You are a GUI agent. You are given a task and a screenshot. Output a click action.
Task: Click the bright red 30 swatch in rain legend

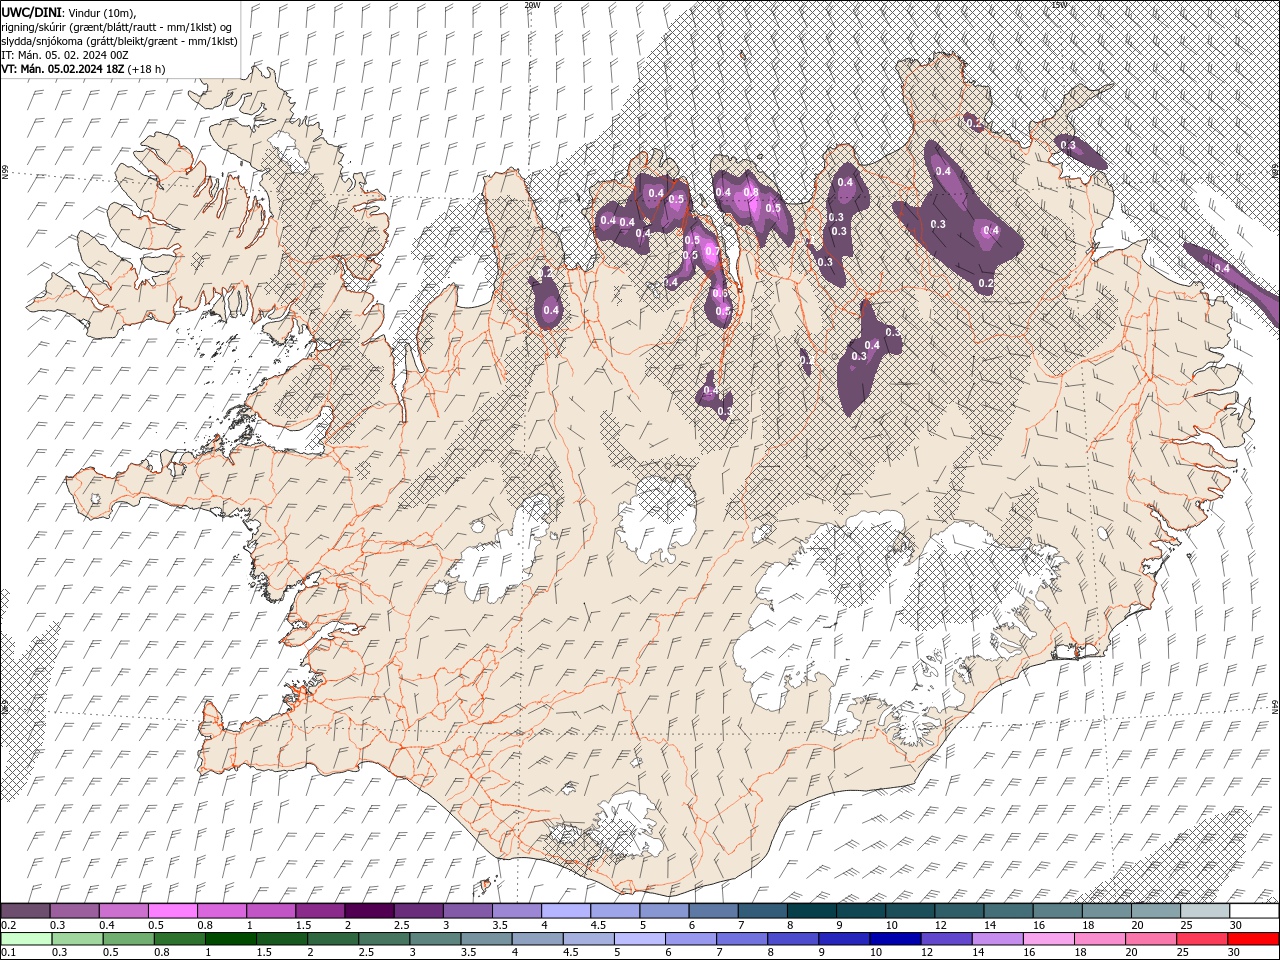1253,939
